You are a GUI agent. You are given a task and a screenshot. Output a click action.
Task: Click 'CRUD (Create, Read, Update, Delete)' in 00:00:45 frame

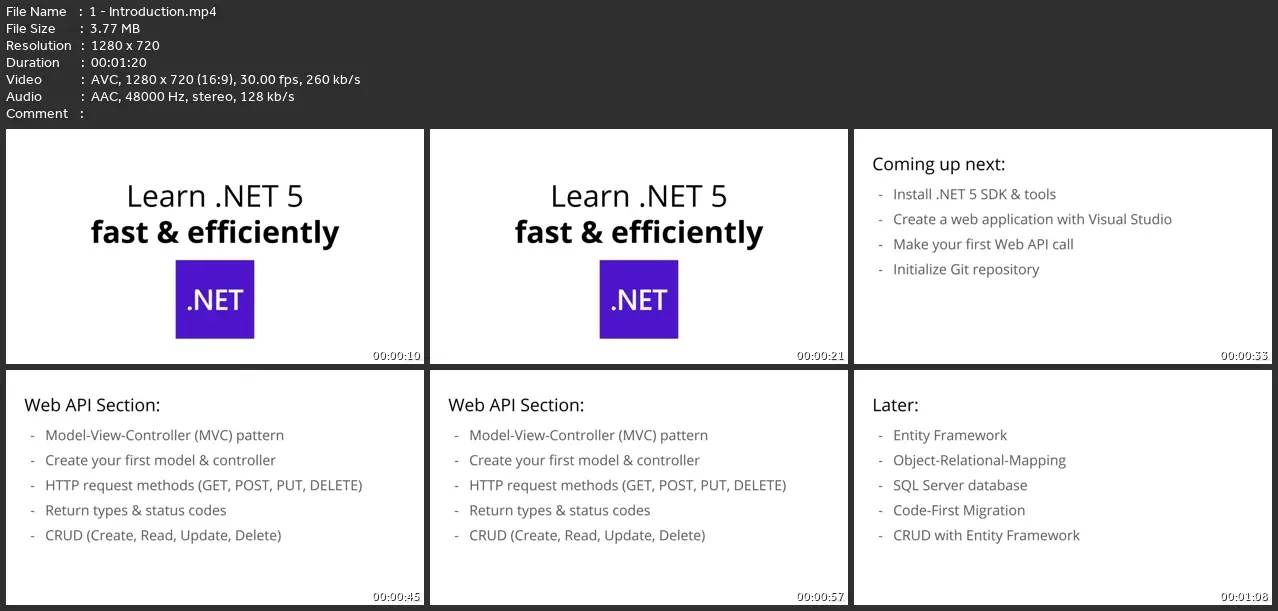(163, 535)
